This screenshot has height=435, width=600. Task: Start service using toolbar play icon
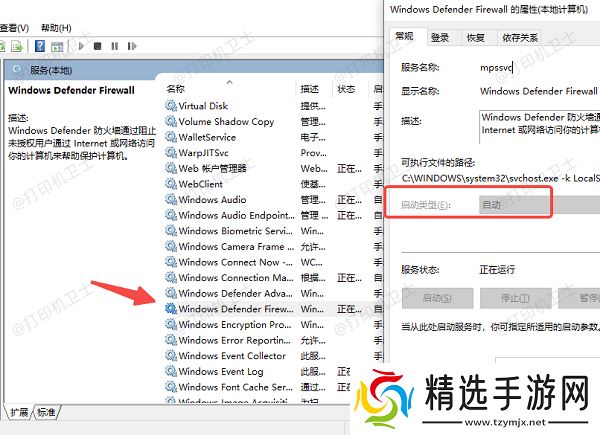point(81,46)
